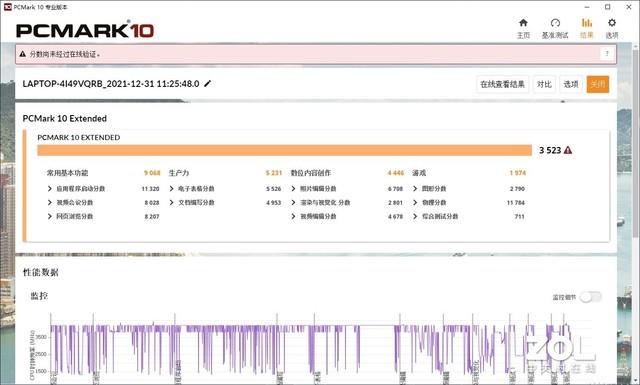The height and width of the screenshot is (385, 640).
Task: Click the orange 关闭 button
Action: 598,84
